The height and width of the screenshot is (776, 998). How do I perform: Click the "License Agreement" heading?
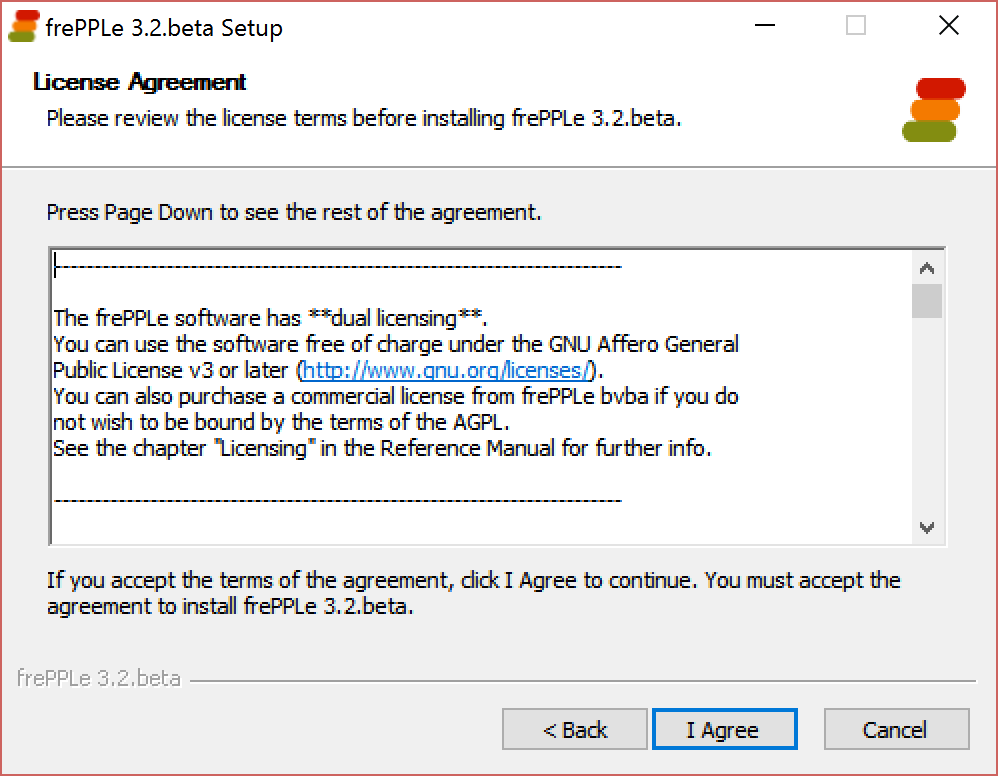(140, 82)
